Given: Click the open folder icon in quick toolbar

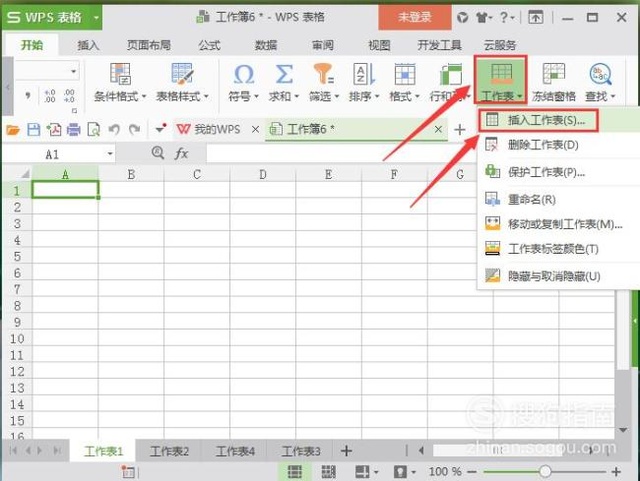Looking at the screenshot, I should coord(13,130).
